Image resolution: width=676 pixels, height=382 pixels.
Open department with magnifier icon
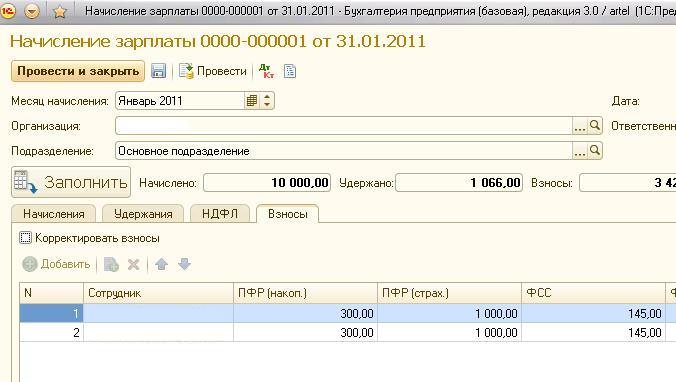(595, 151)
